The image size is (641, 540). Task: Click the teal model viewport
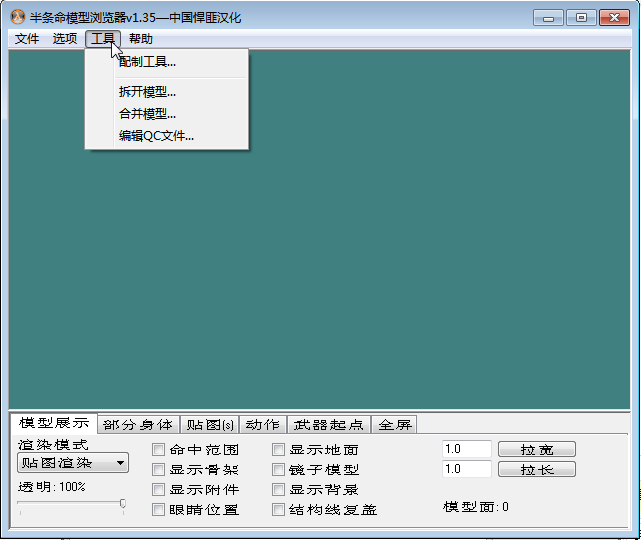(x=319, y=229)
